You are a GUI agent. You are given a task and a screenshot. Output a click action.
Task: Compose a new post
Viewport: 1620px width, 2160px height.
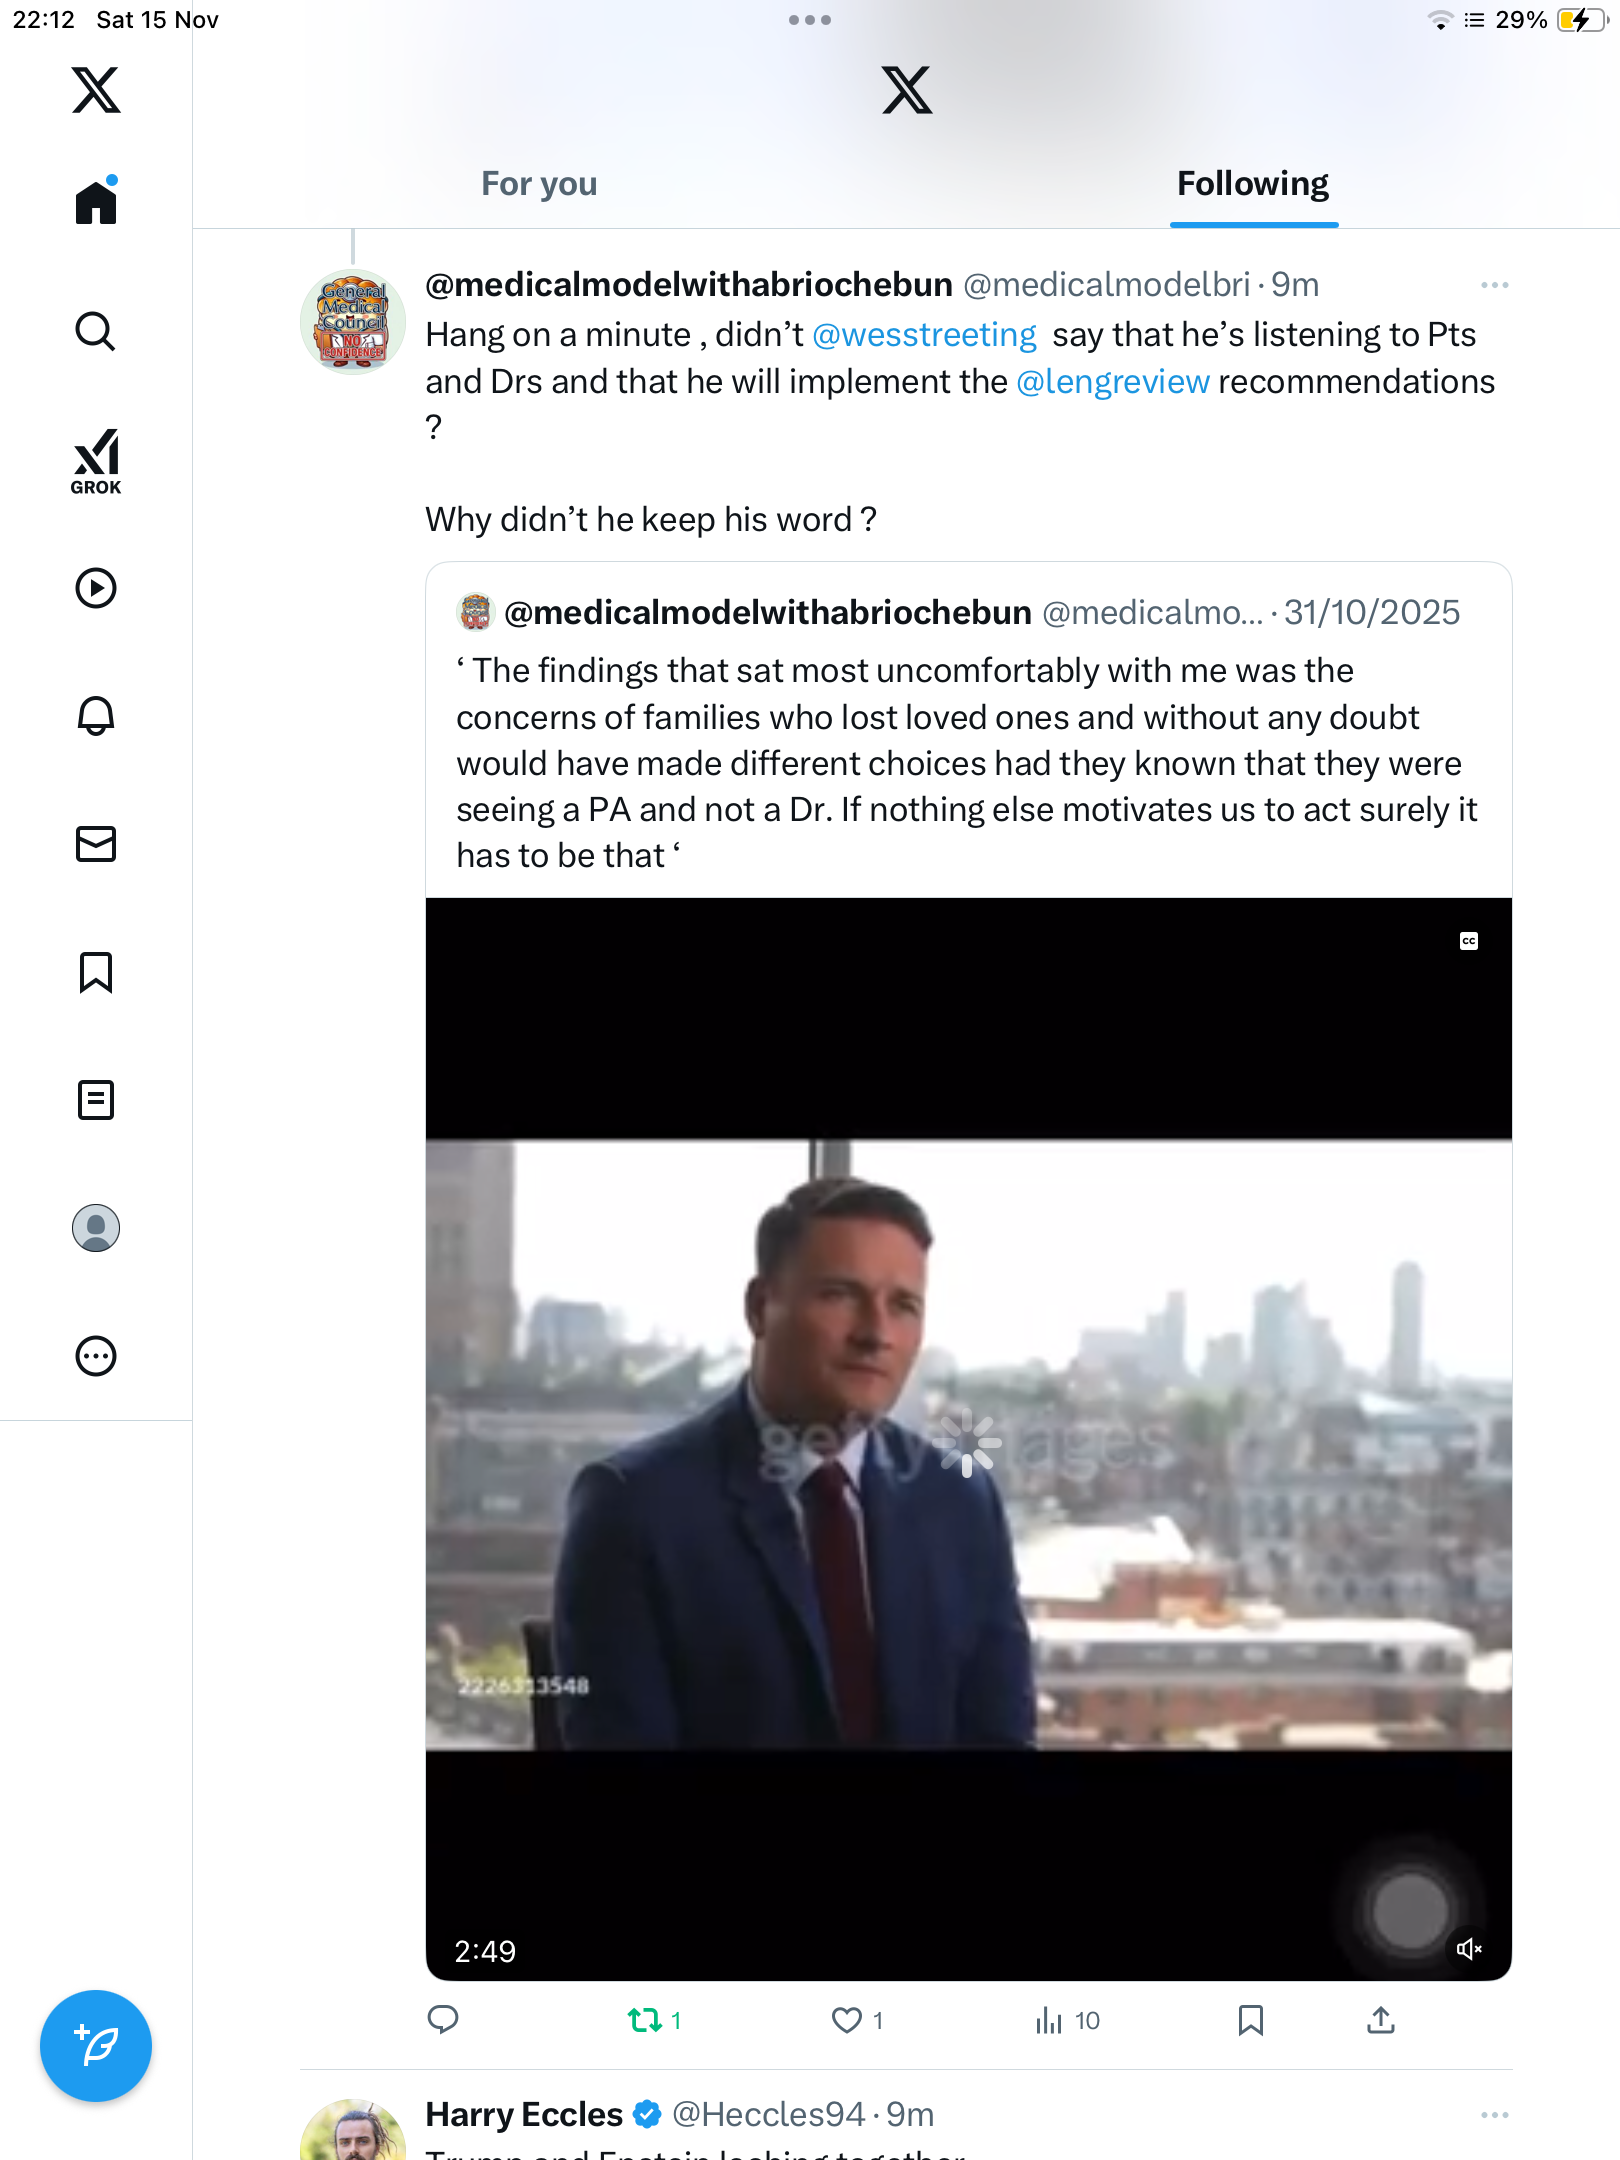pos(96,2046)
